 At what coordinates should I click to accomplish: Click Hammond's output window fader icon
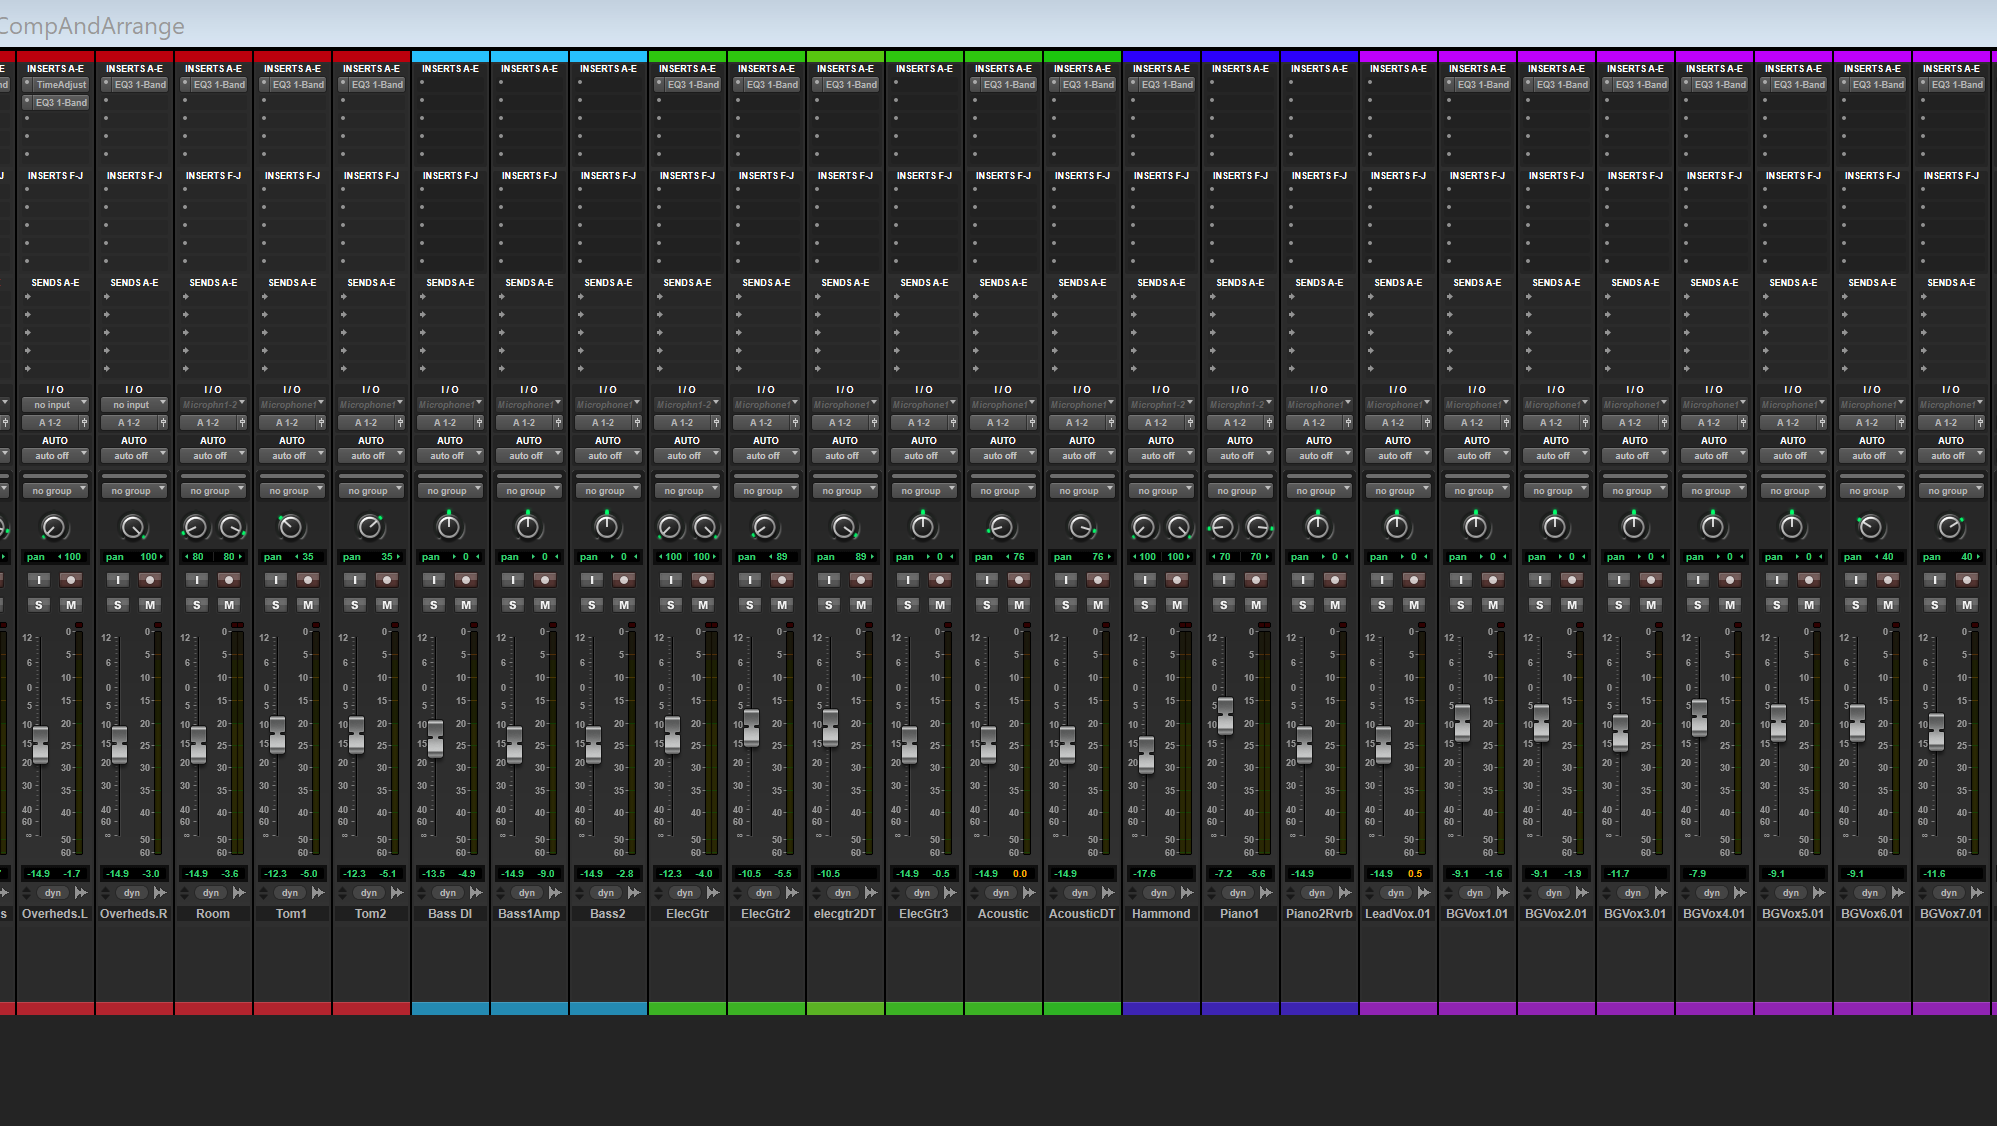[x=1190, y=423]
